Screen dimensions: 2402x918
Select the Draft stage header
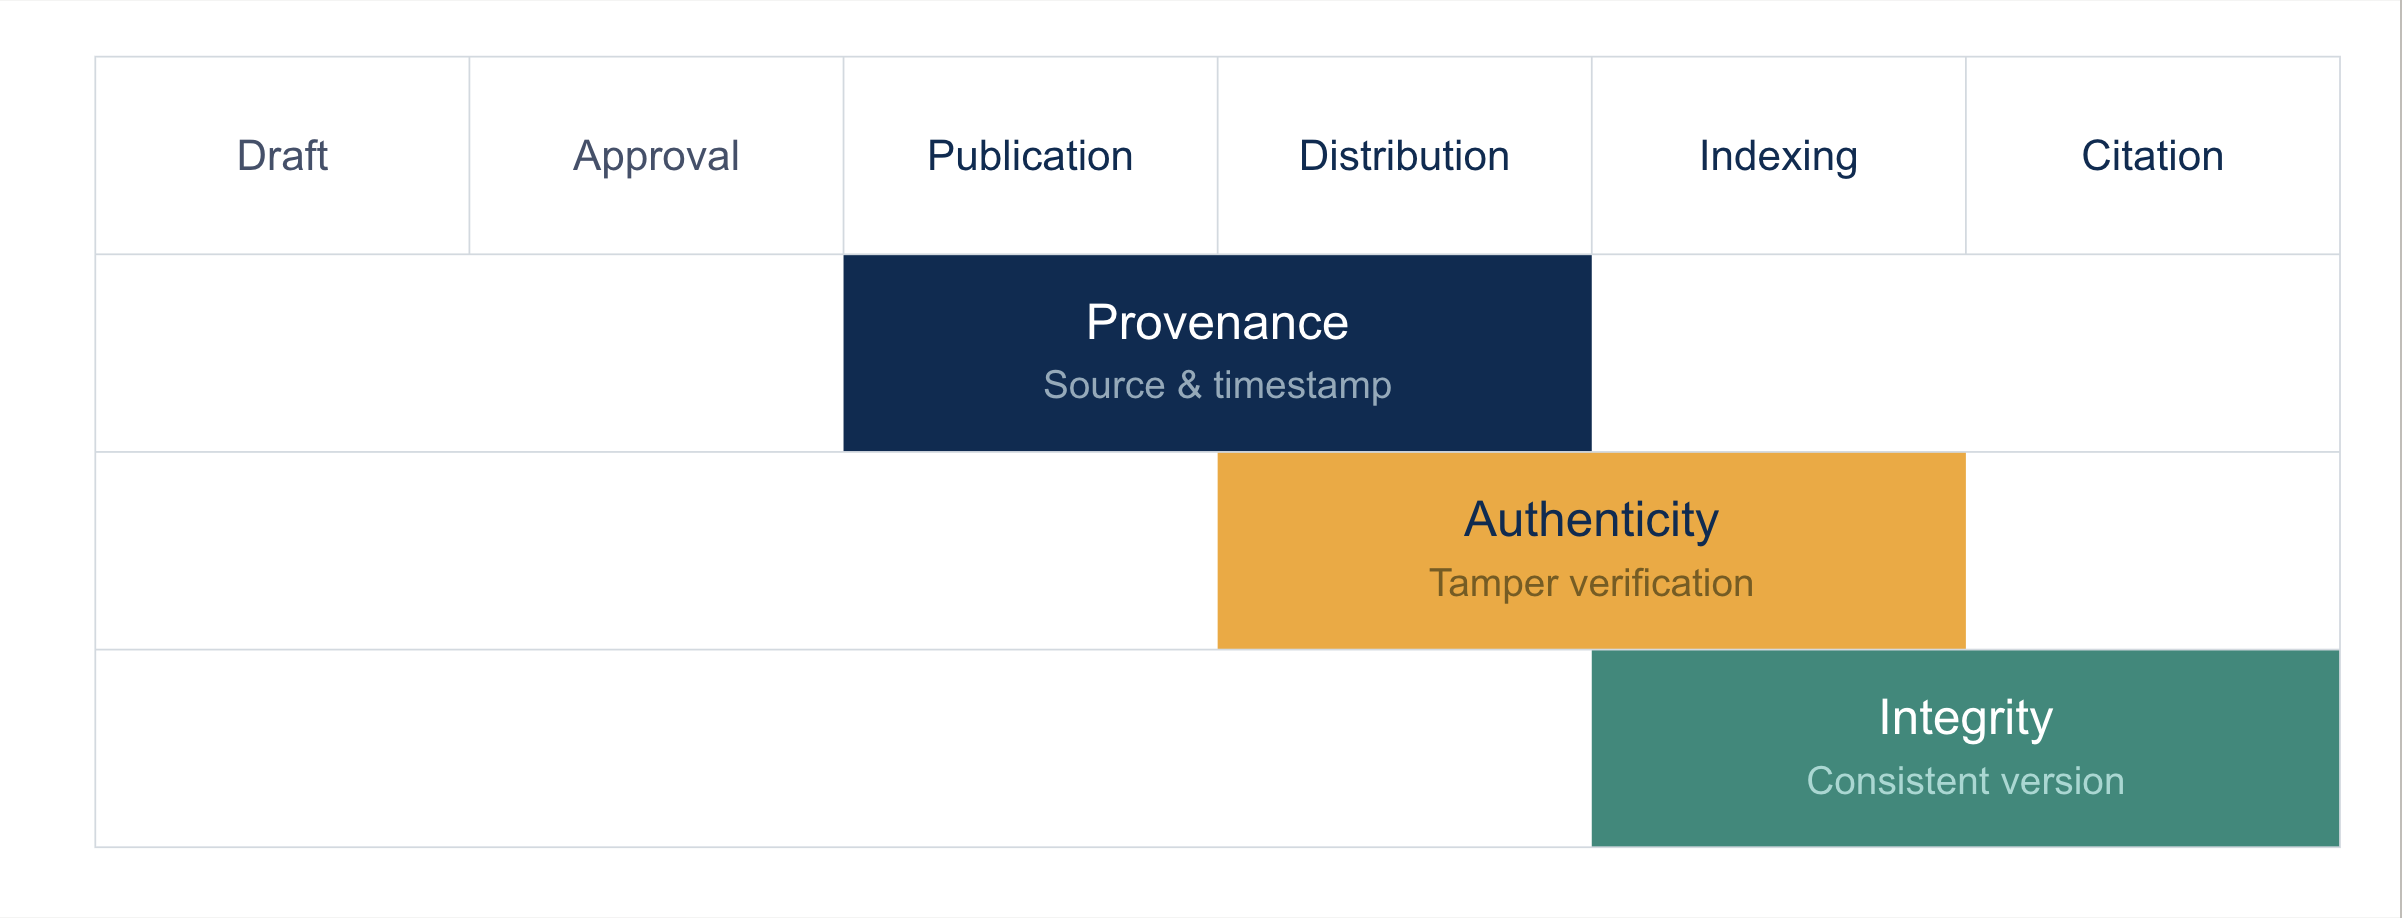click(x=282, y=156)
